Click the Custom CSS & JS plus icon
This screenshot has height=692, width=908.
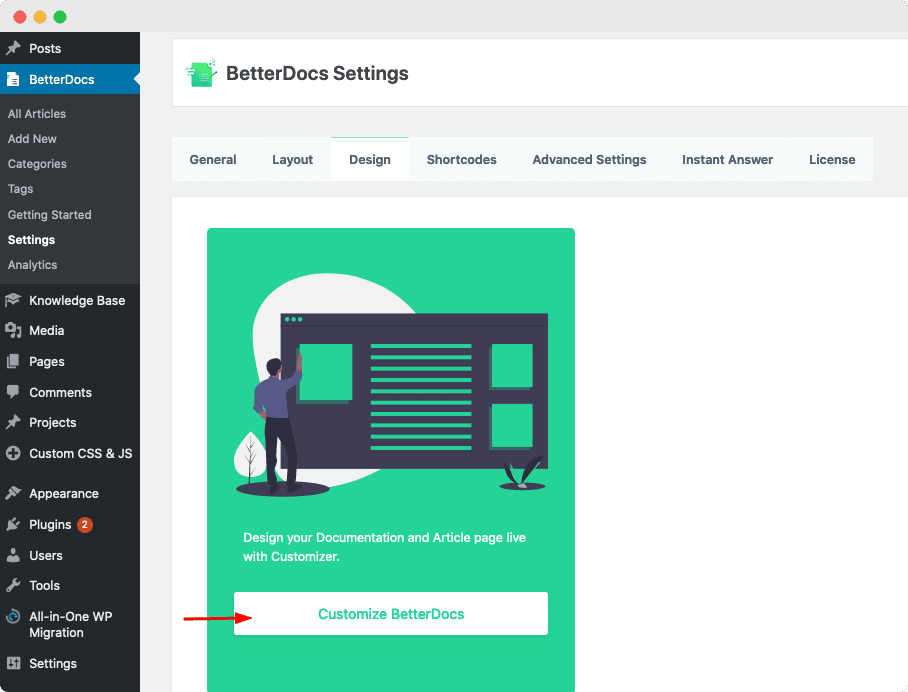pyautogui.click(x=13, y=453)
